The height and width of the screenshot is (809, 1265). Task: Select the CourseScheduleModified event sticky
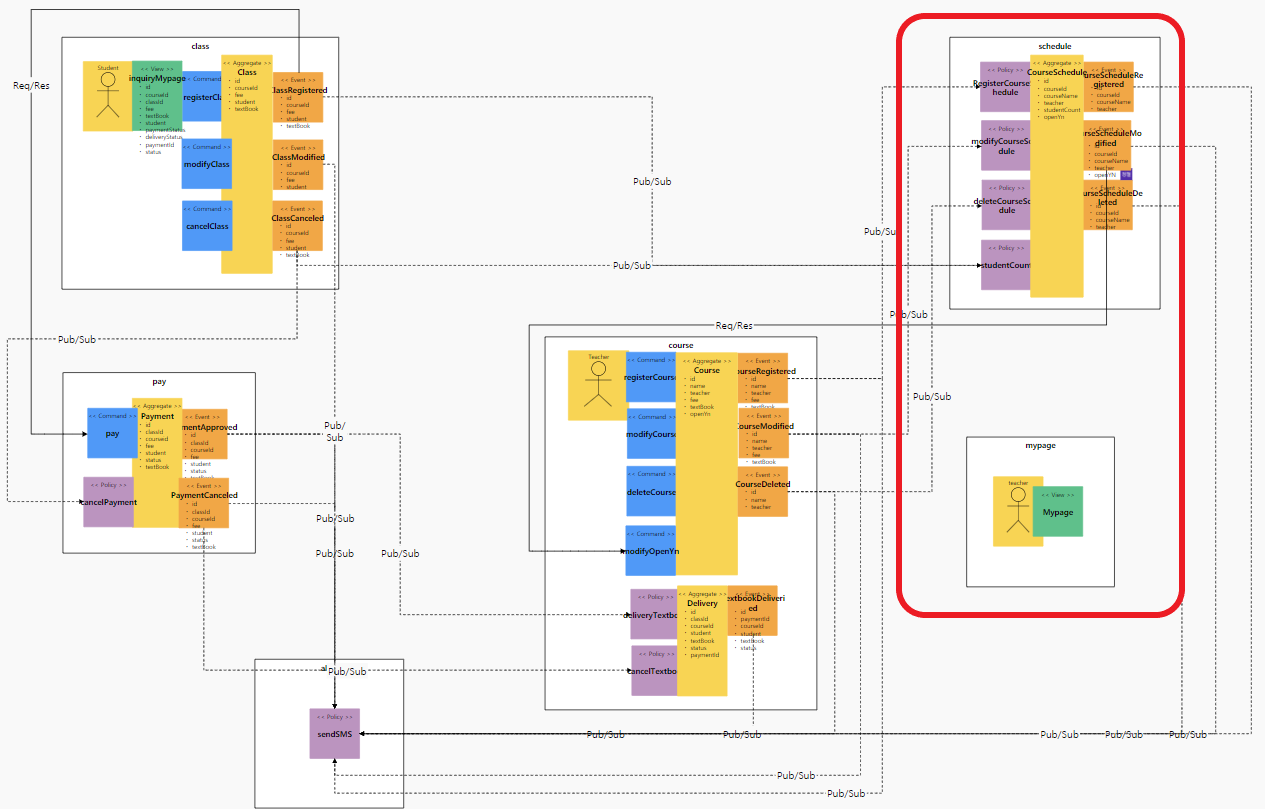point(1108,146)
